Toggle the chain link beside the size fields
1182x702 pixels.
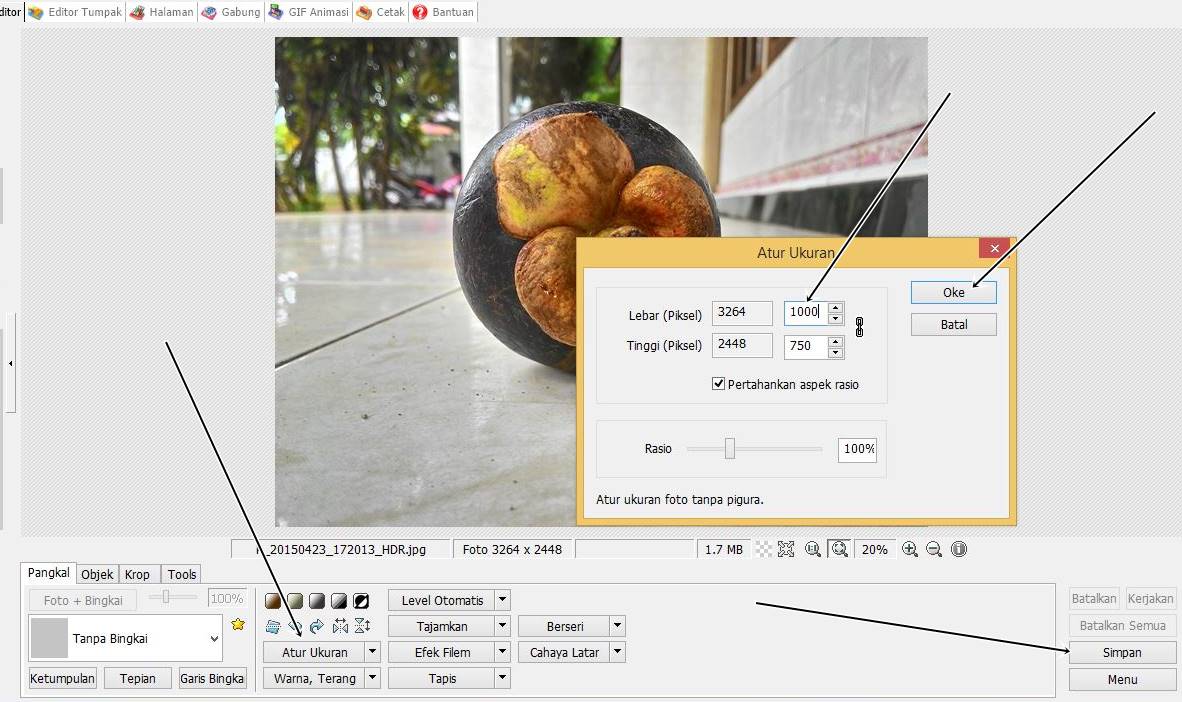tap(859, 328)
